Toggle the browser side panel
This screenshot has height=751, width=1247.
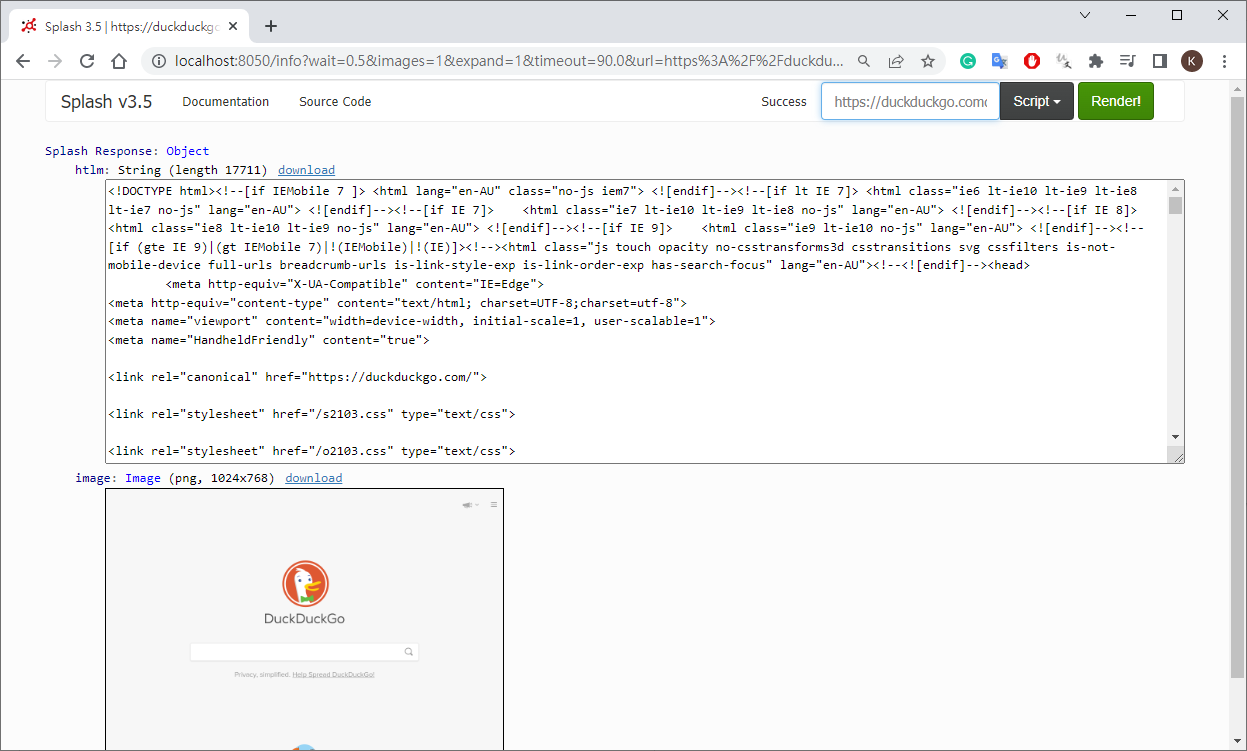click(1160, 61)
